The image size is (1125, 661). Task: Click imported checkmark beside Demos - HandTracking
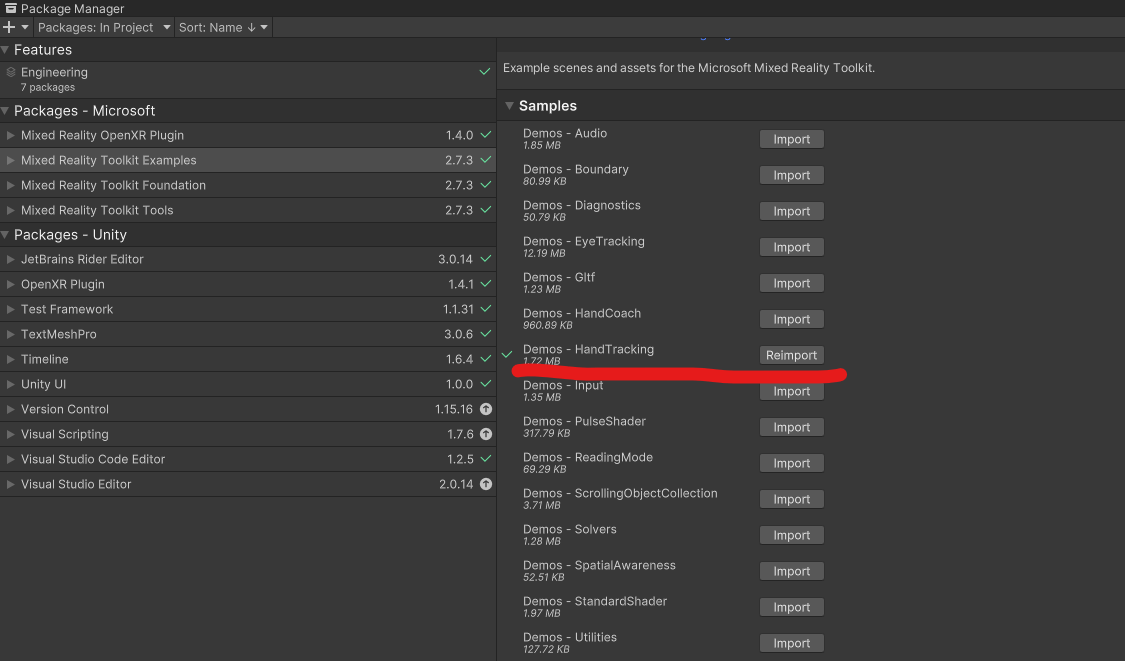coord(507,355)
